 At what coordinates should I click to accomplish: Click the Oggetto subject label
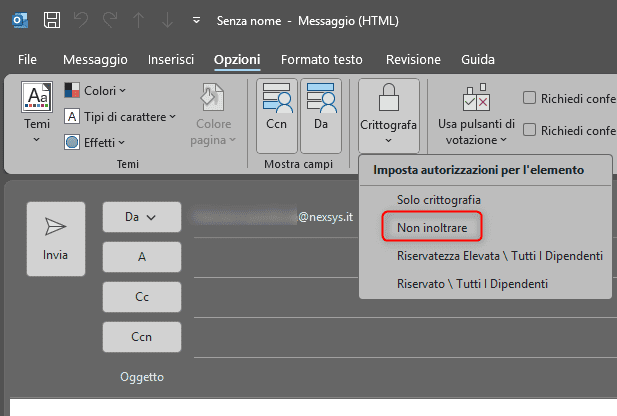tap(142, 377)
